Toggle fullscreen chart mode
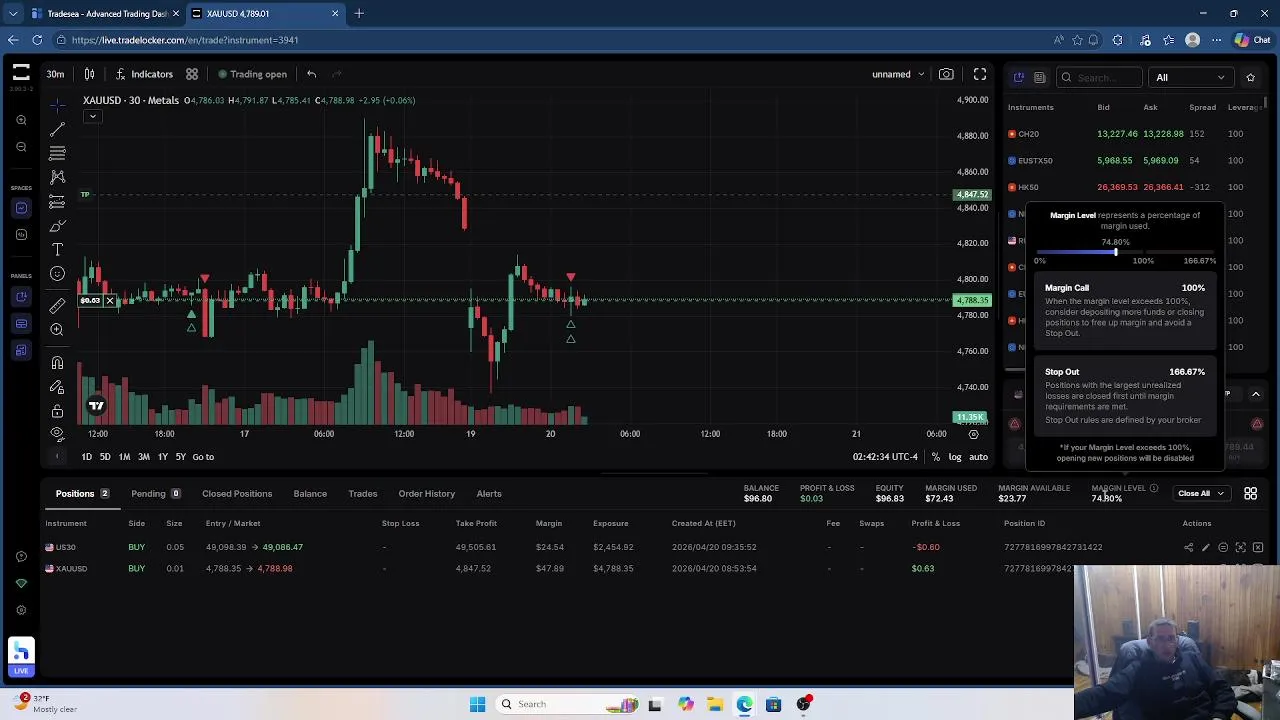Screen dimensions: 1280x720 (x=980, y=74)
